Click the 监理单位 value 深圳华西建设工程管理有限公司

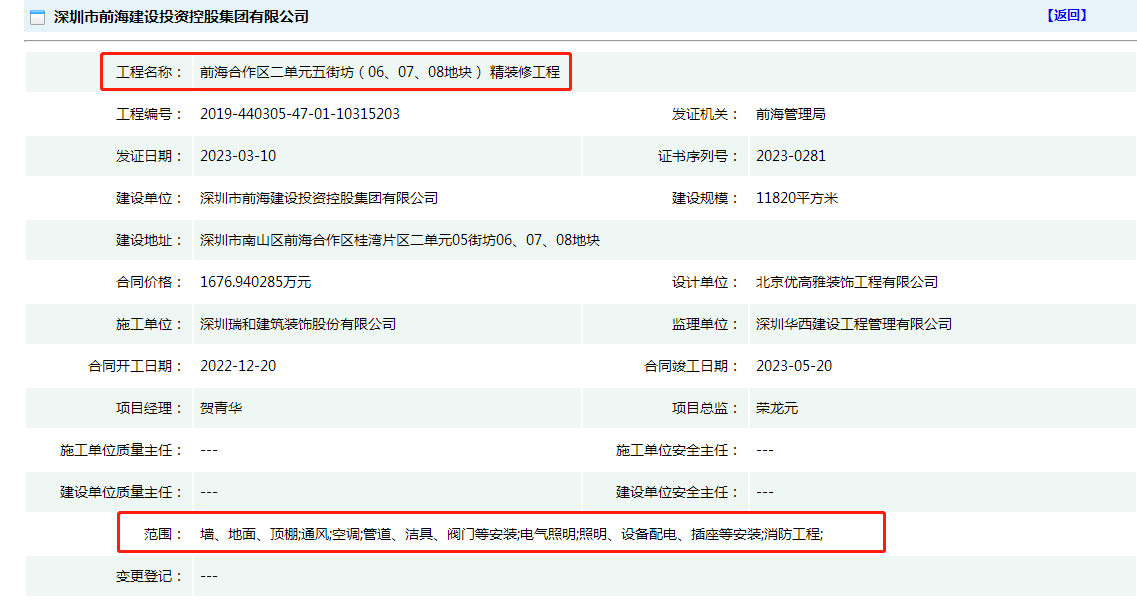[x=853, y=324]
